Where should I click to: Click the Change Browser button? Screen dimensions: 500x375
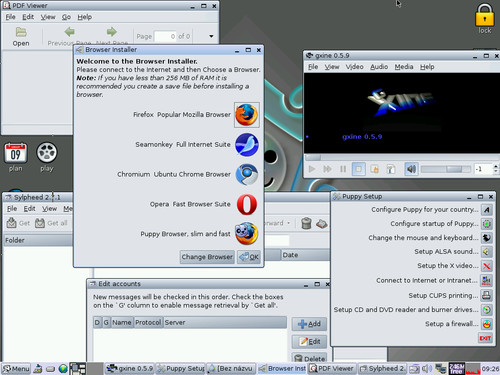207,257
